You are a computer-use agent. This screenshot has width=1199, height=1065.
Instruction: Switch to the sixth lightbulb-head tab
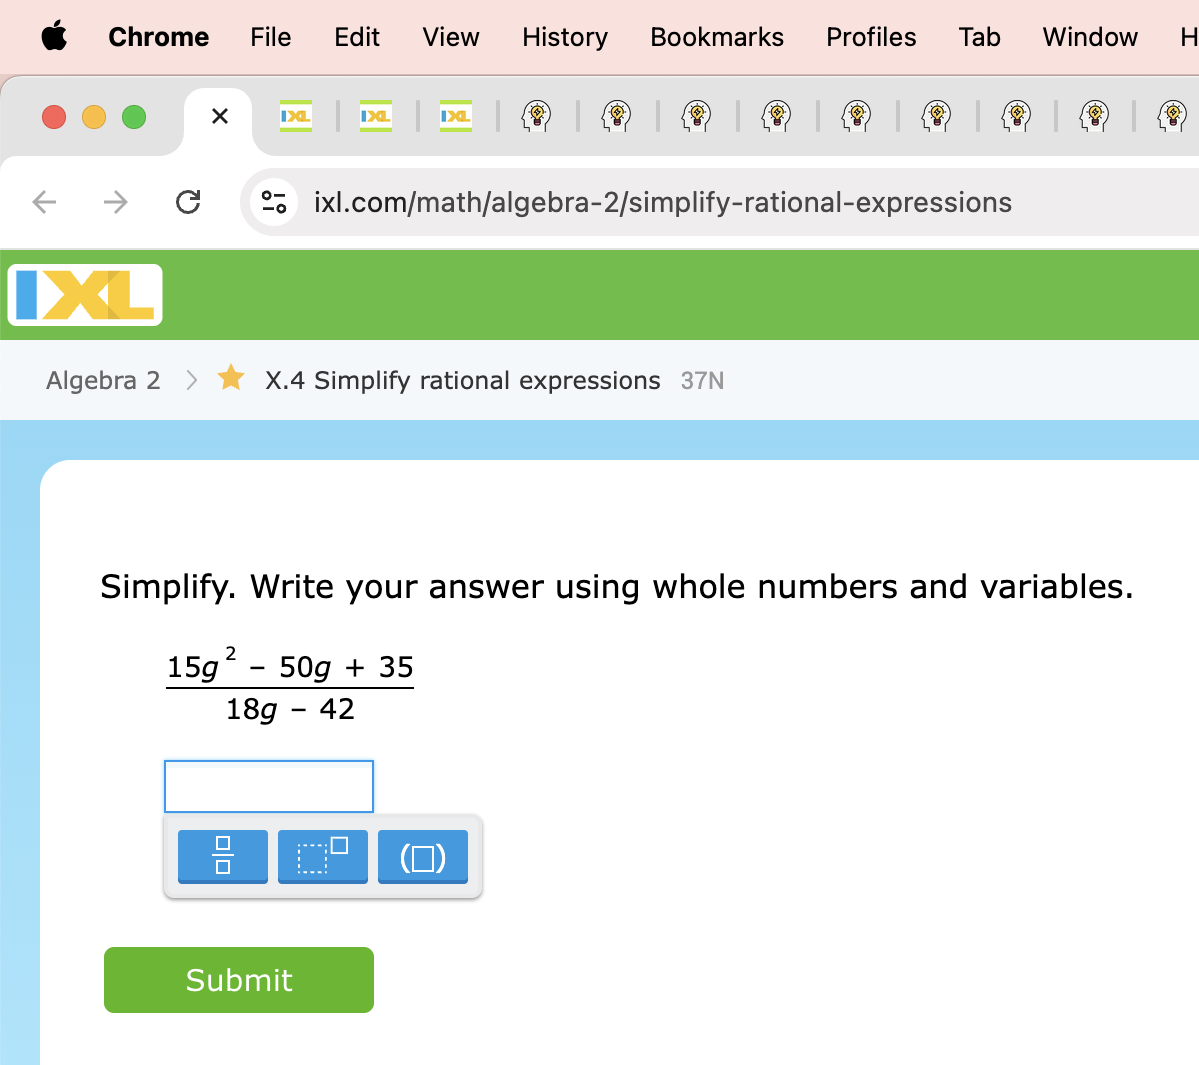tap(937, 116)
